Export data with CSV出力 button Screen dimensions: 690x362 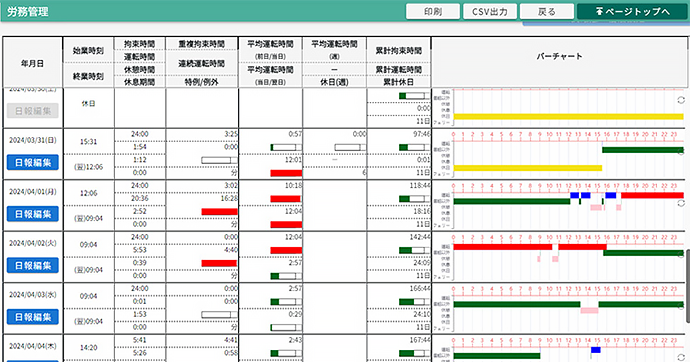click(x=490, y=11)
